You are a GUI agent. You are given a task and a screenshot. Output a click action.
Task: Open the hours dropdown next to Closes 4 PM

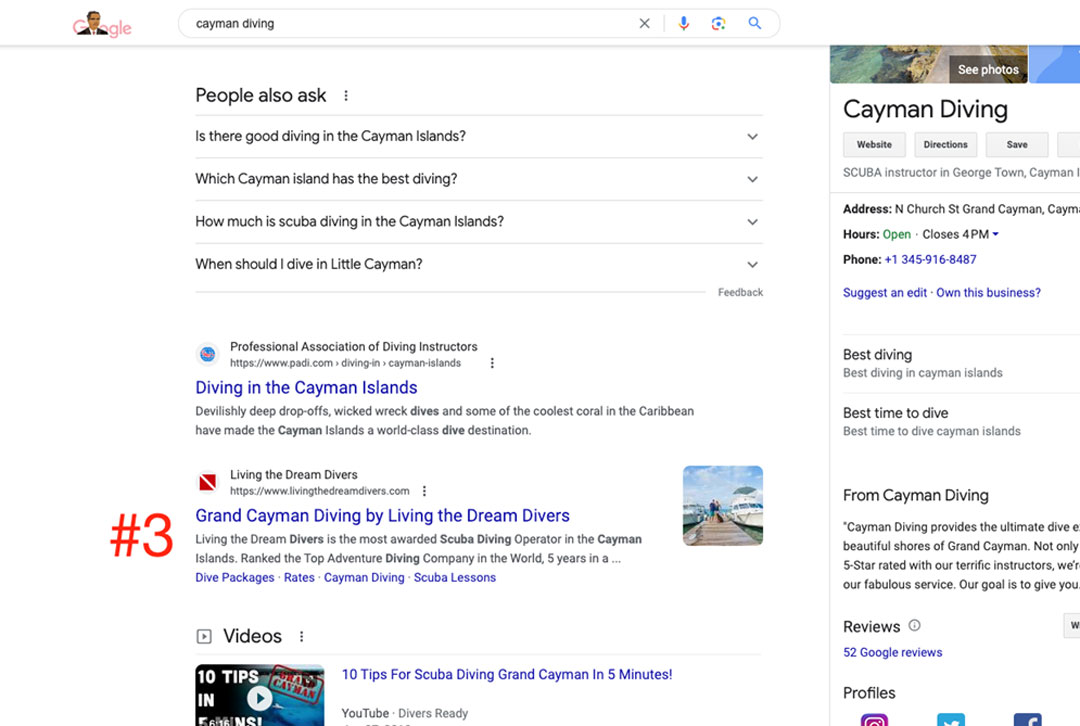995,234
